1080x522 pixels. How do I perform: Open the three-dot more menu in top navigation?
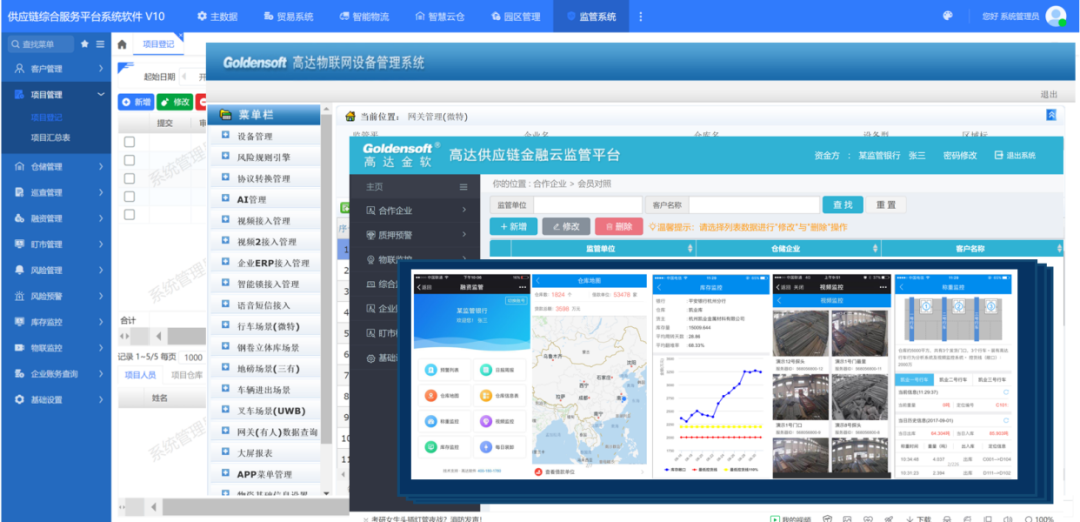pyautogui.click(x=641, y=16)
